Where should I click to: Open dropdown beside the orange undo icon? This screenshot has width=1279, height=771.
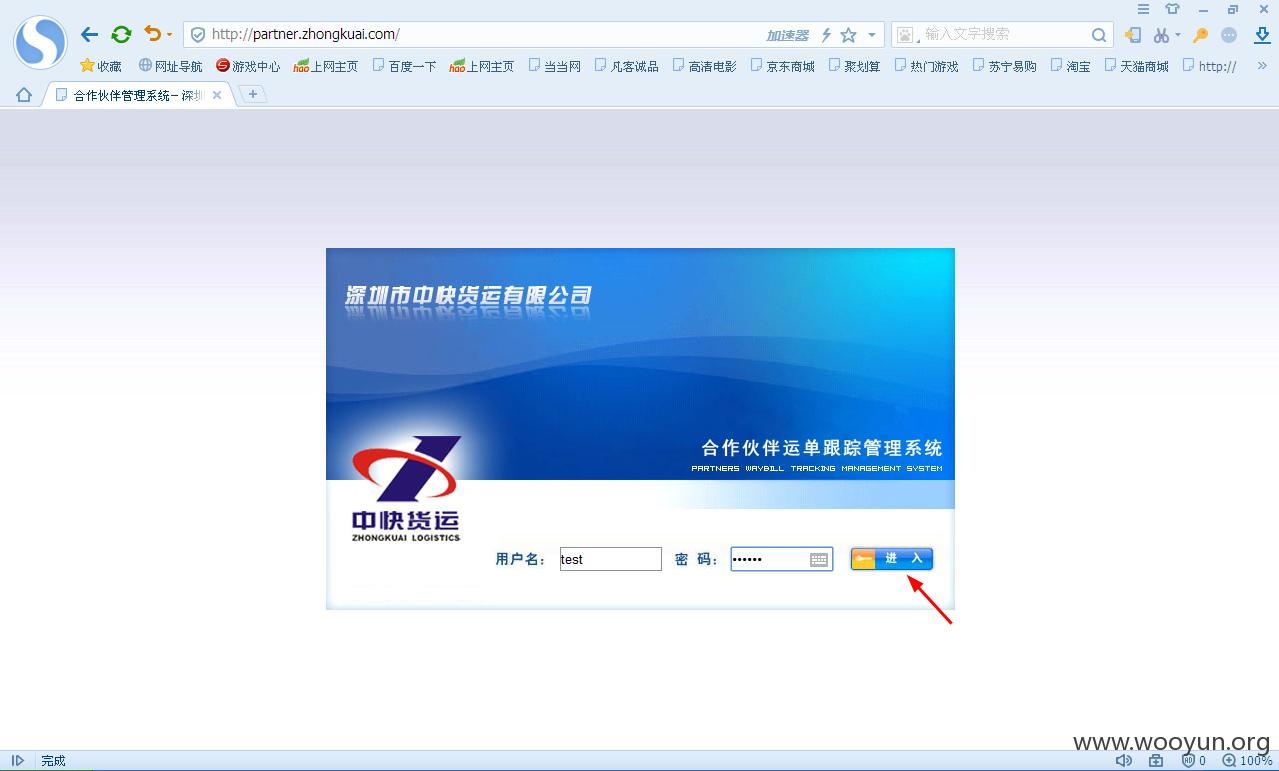(x=169, y=35)
